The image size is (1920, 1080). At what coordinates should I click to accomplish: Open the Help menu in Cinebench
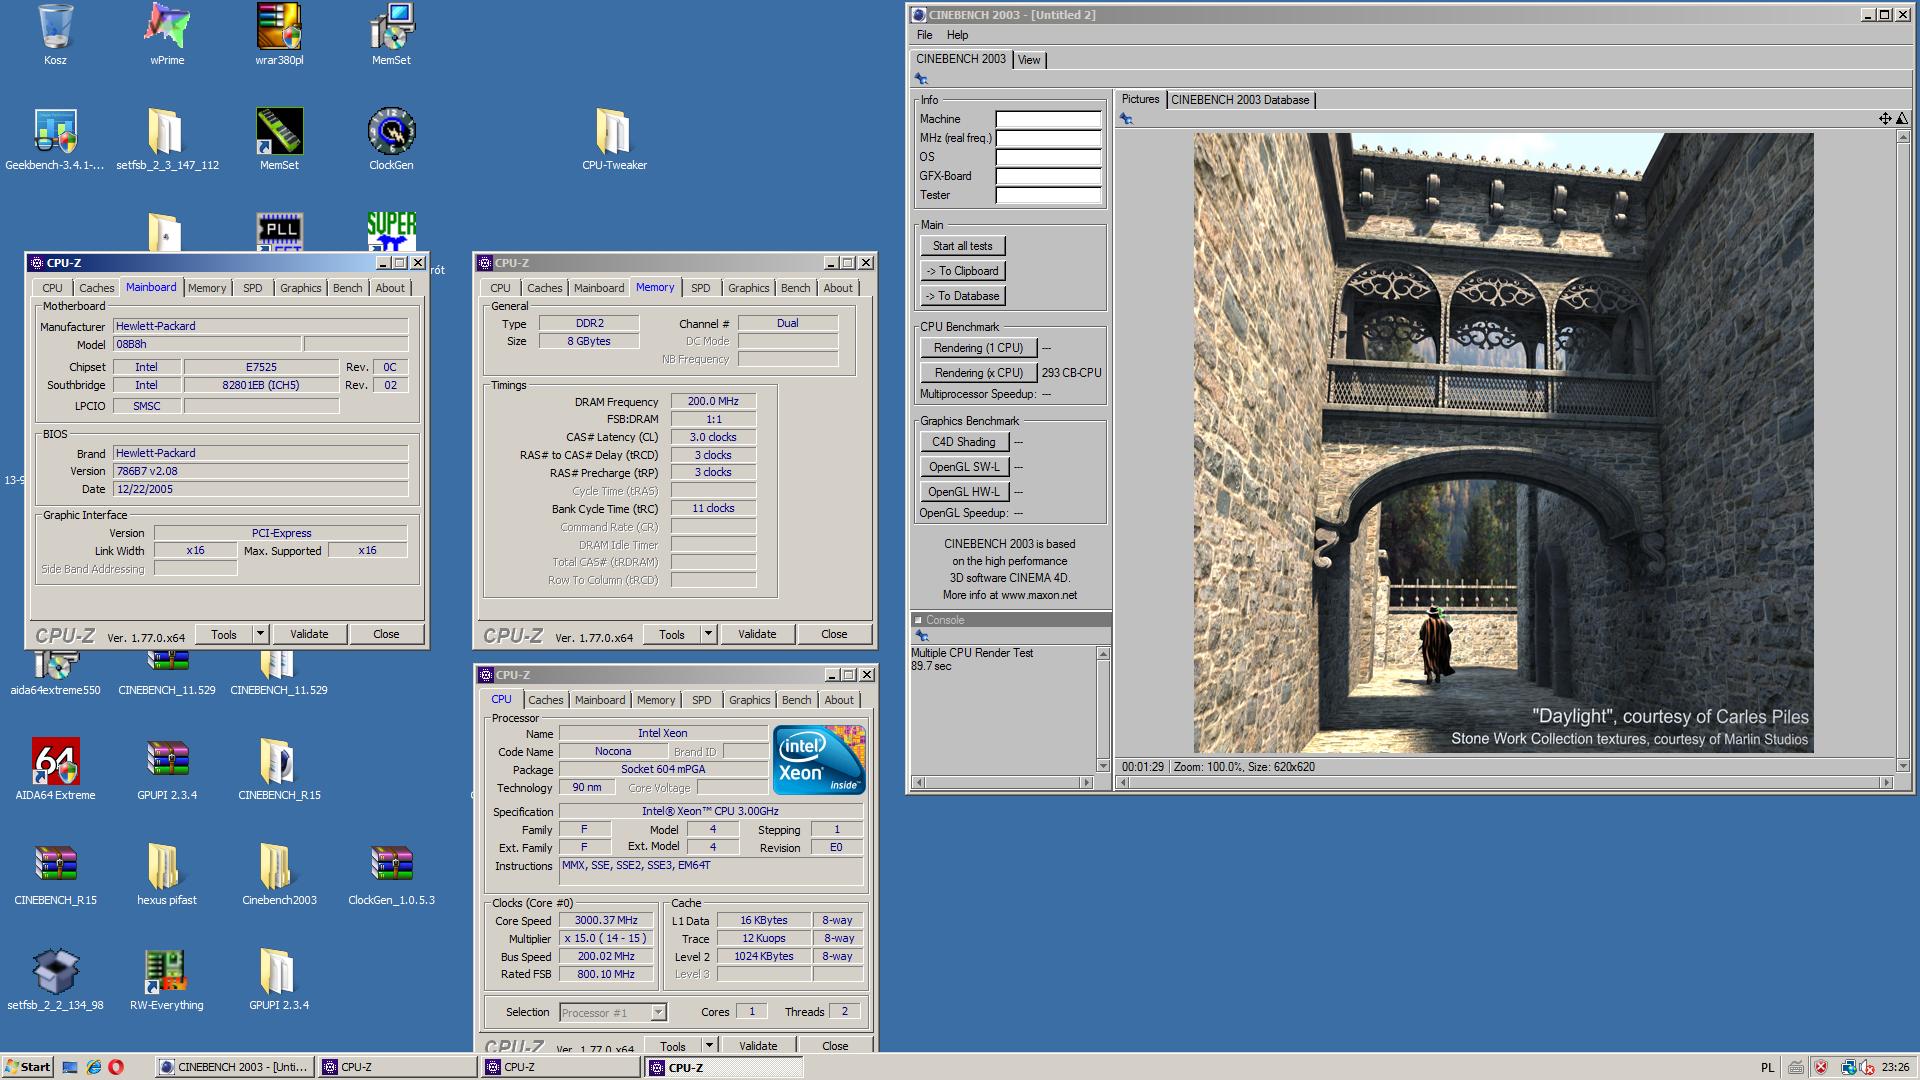957,35
